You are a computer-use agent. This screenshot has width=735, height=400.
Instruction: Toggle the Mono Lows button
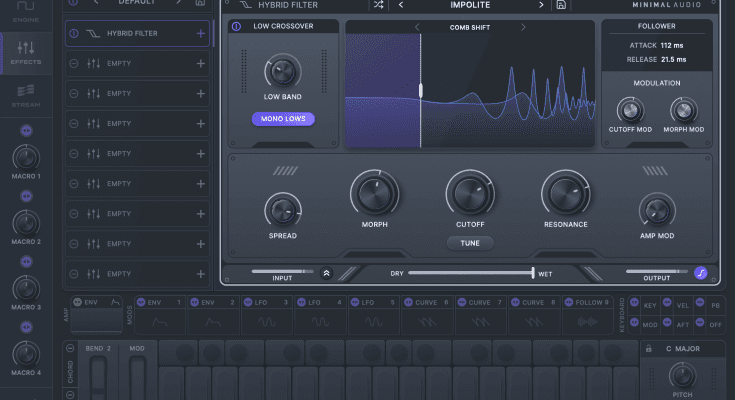(282, 119)
